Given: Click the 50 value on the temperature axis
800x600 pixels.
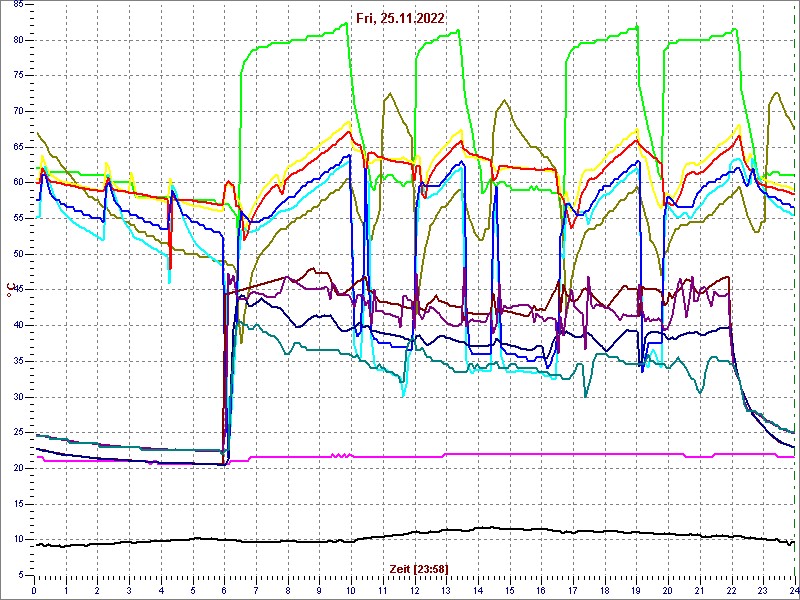Looking at the screenshot, I should [17, 254].
